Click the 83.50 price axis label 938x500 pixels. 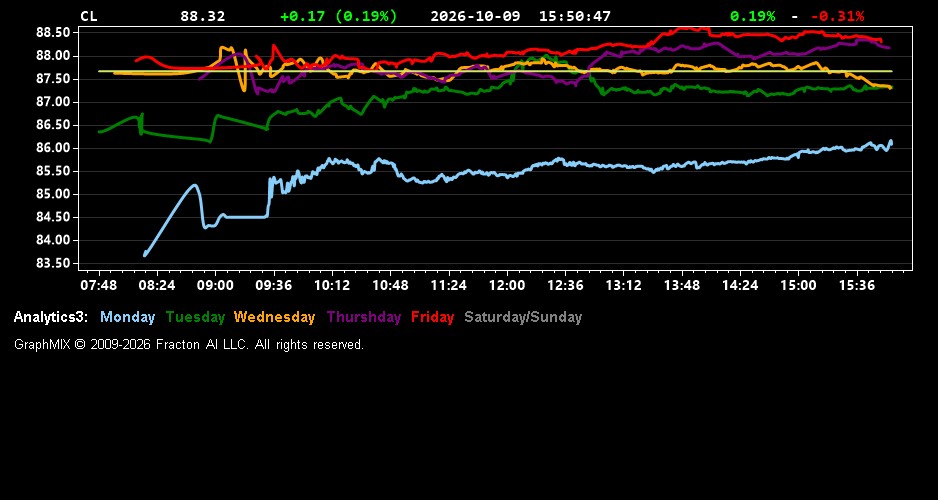tap(54, 264)
